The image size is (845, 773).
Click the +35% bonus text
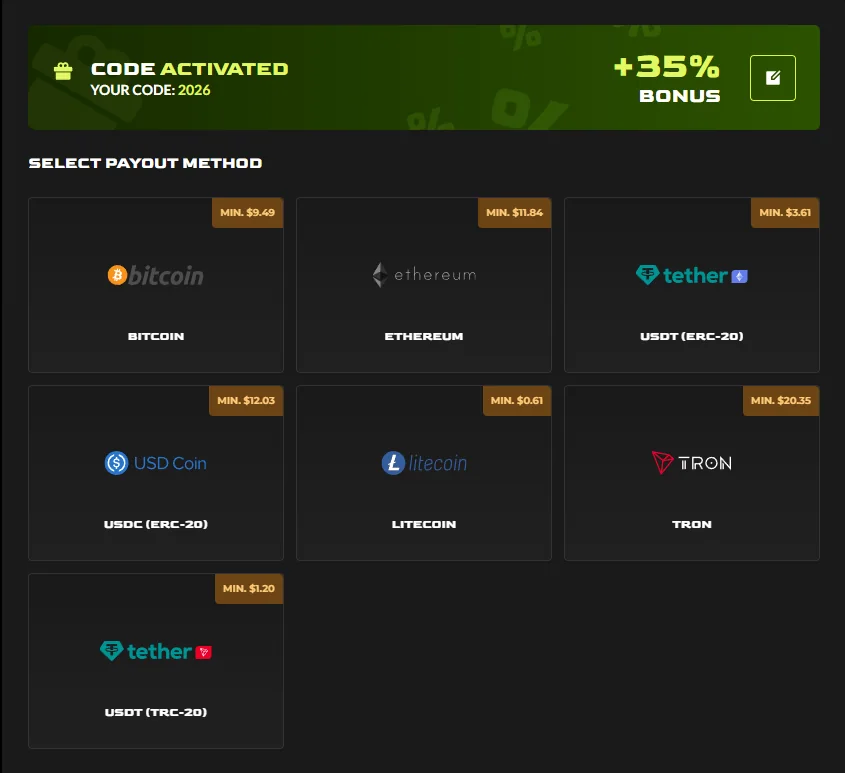coord(667,79)
